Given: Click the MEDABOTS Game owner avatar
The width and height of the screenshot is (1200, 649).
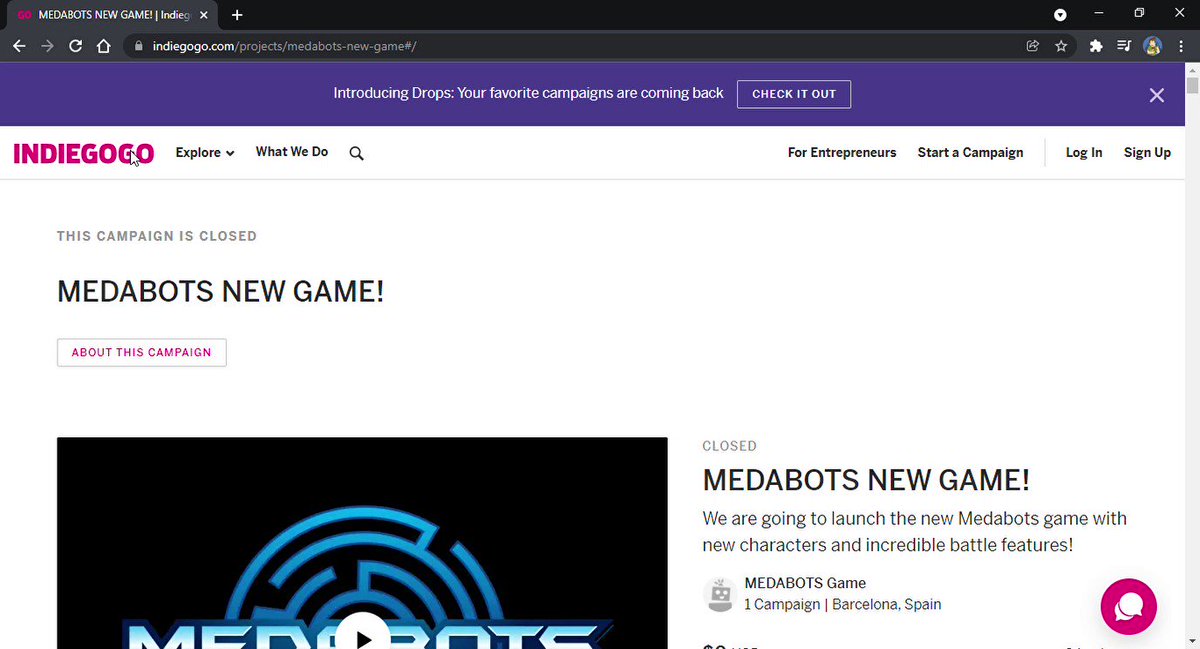Looking at the screenshot, I should pos(720,594).
